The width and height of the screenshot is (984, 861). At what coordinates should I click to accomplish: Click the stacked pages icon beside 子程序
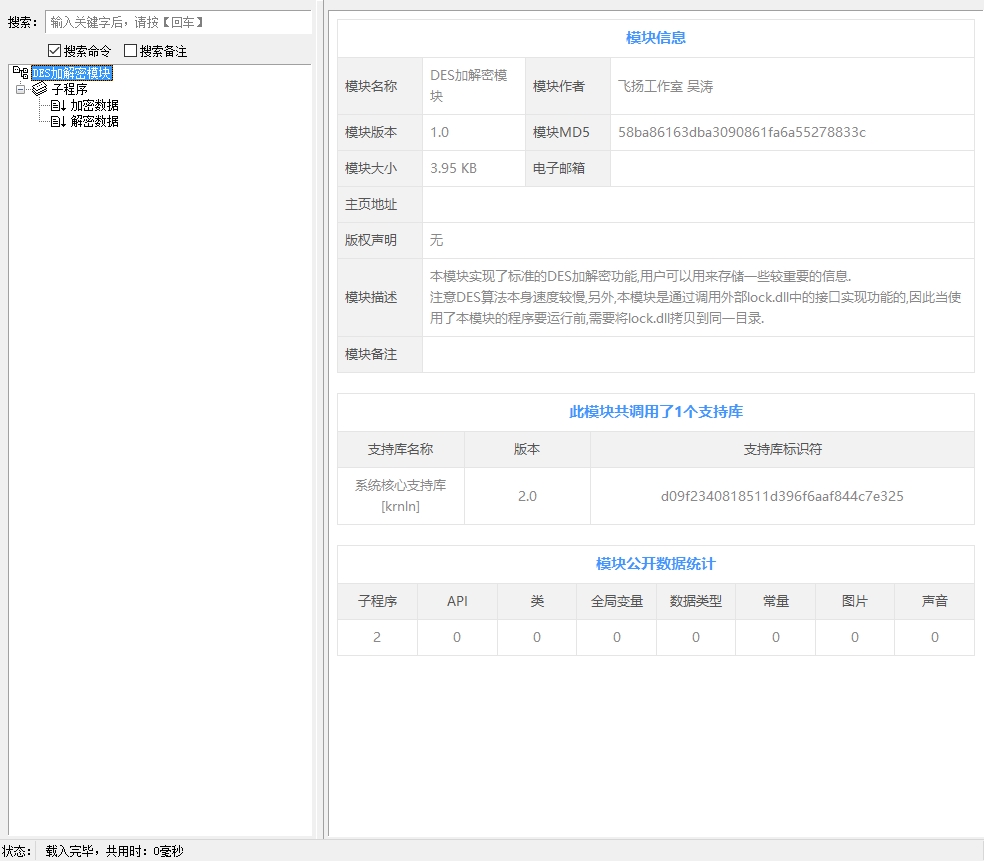pyautogui.click(x=40, y=89)
